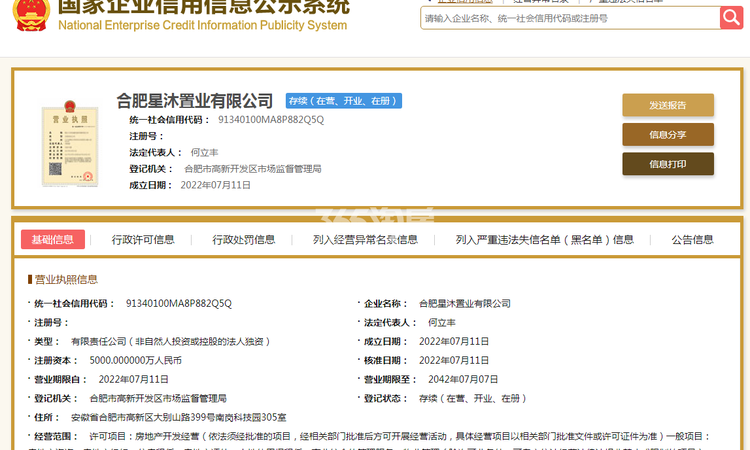Open the 行政处罚信息 tab
The image size is (750, 450).
[243, 240]
